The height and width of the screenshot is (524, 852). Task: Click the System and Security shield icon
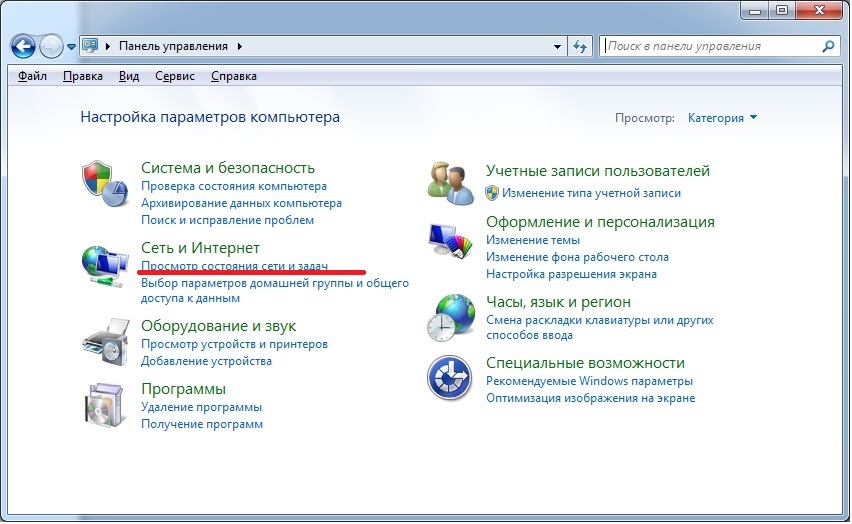(x=105, y=184)
